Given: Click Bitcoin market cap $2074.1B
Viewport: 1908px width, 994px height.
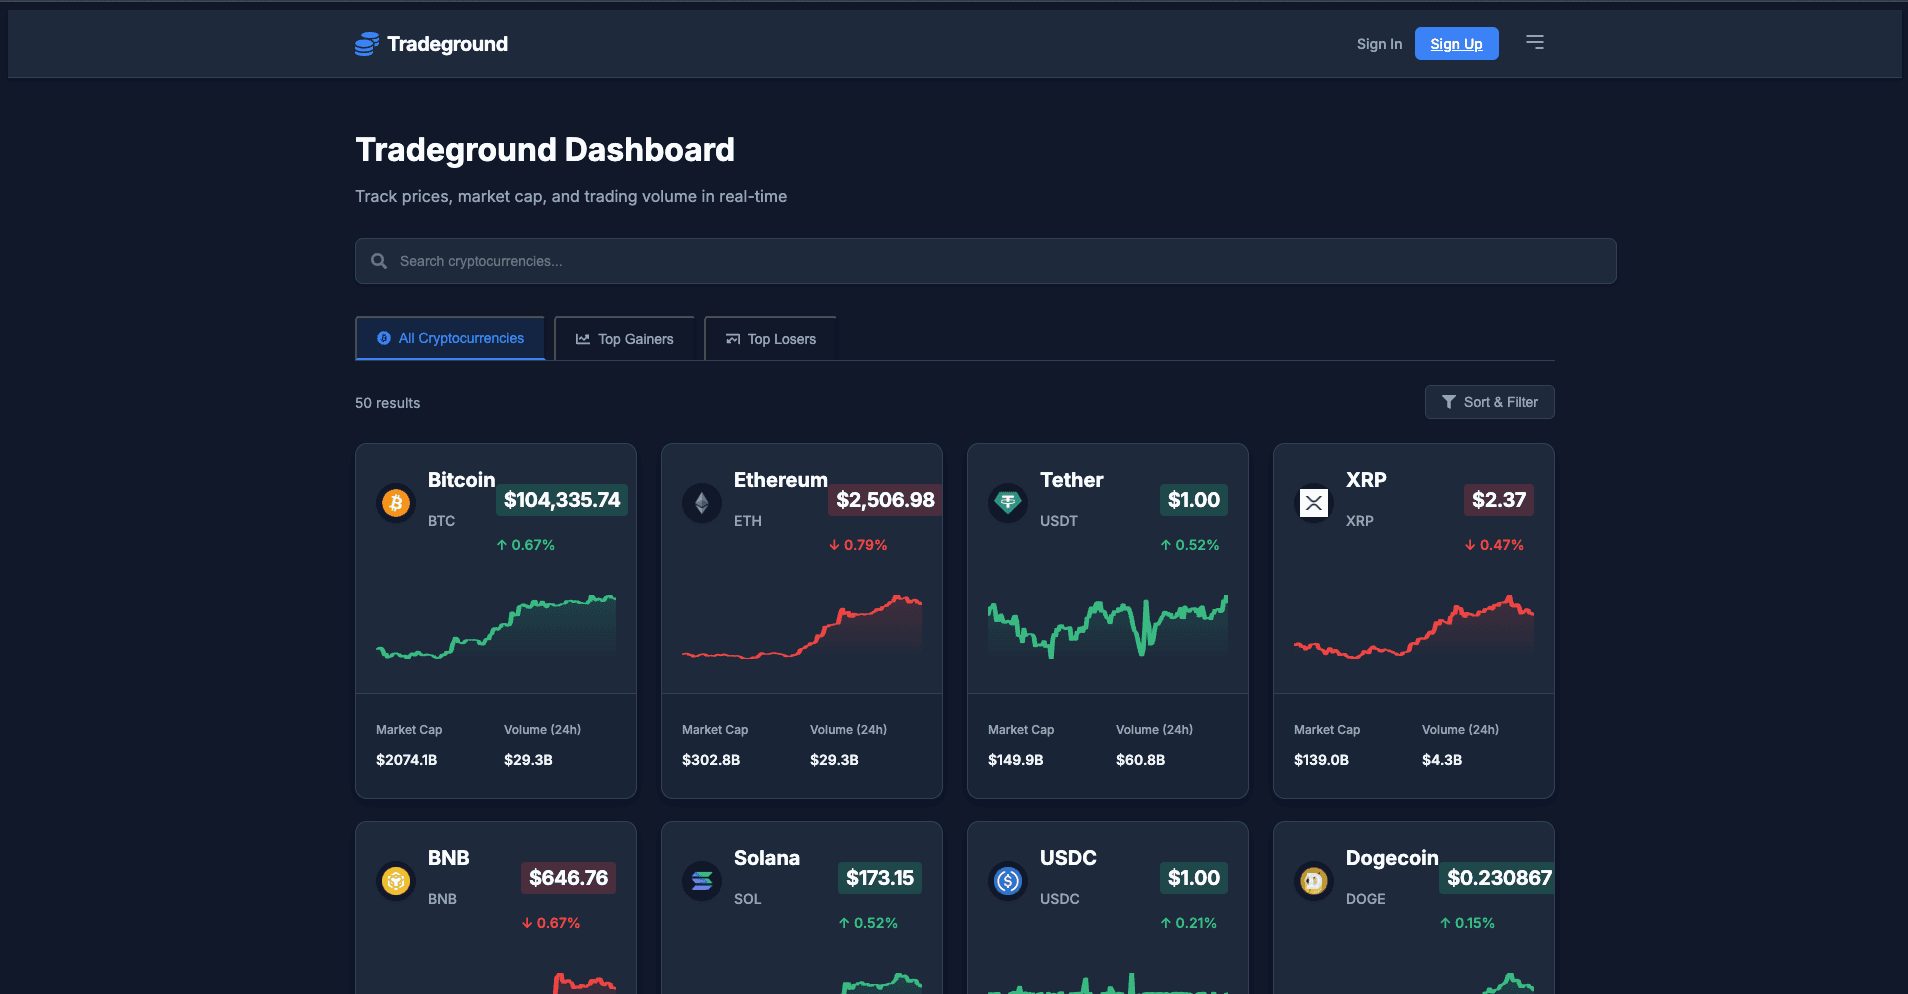Looking at the screenshot, I should point(406,760).
